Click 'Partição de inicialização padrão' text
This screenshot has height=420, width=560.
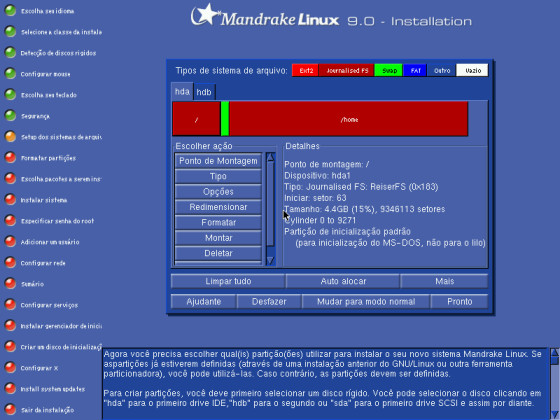[x=347, y=231]
